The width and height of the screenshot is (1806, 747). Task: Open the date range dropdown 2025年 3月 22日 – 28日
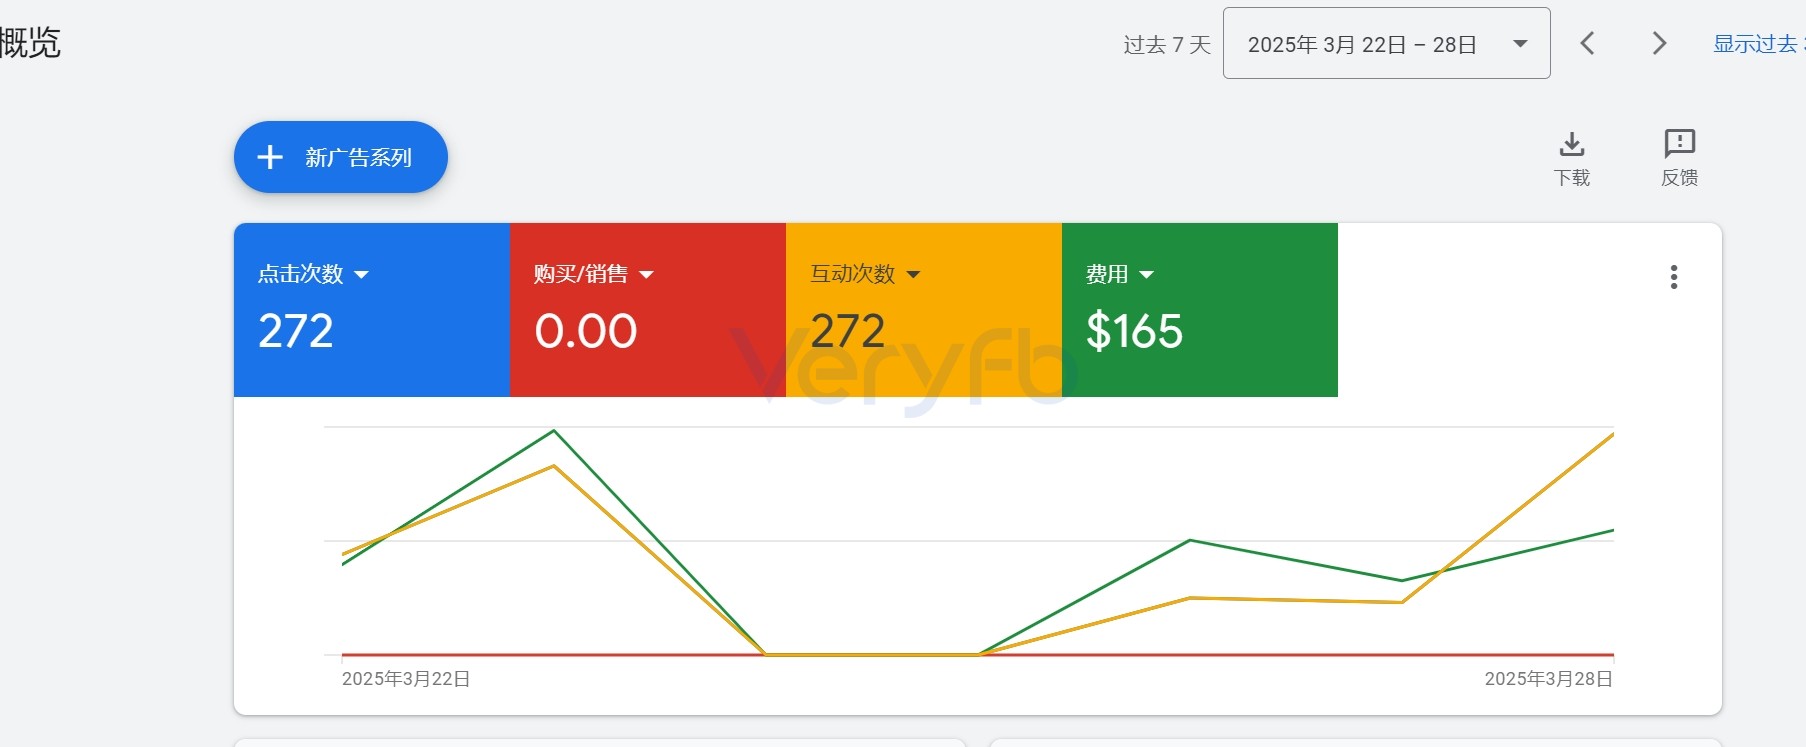tap(1386, 43)
